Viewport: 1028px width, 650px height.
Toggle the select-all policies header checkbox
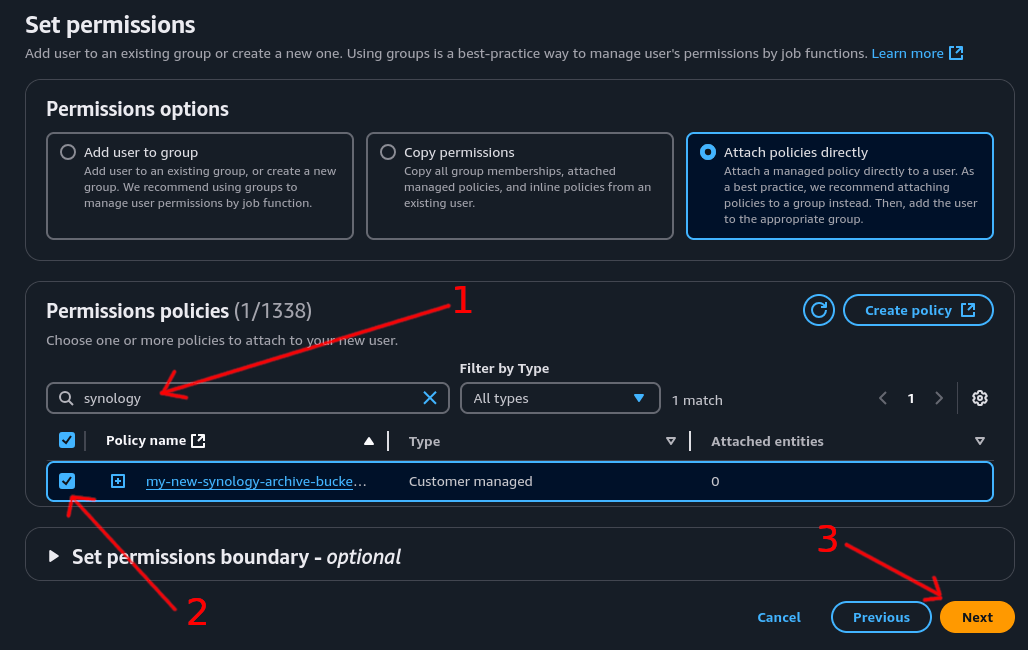click(x=67, y=440)
